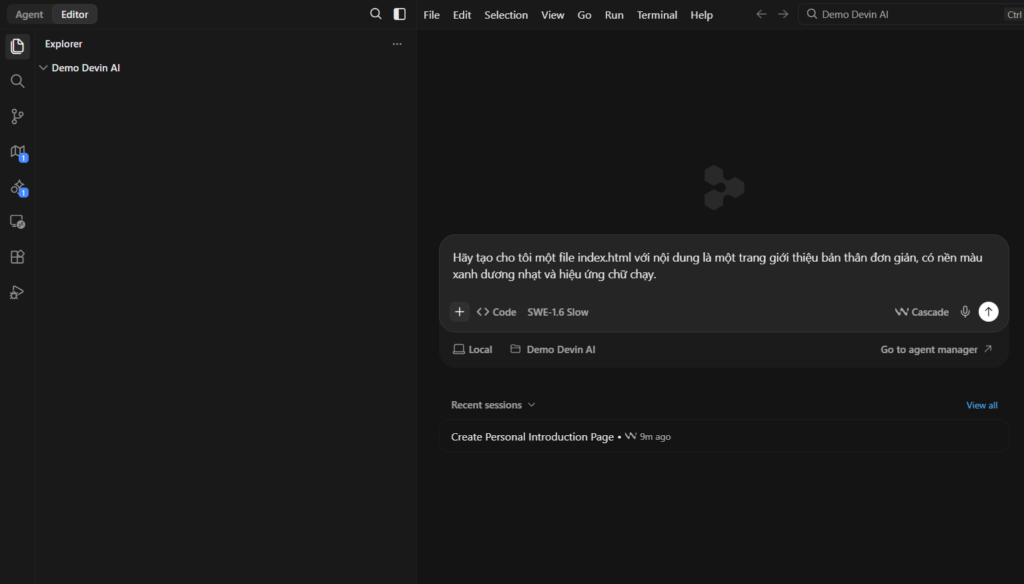Open the Go menu
1024x584 pixels.
coord(584,14)
